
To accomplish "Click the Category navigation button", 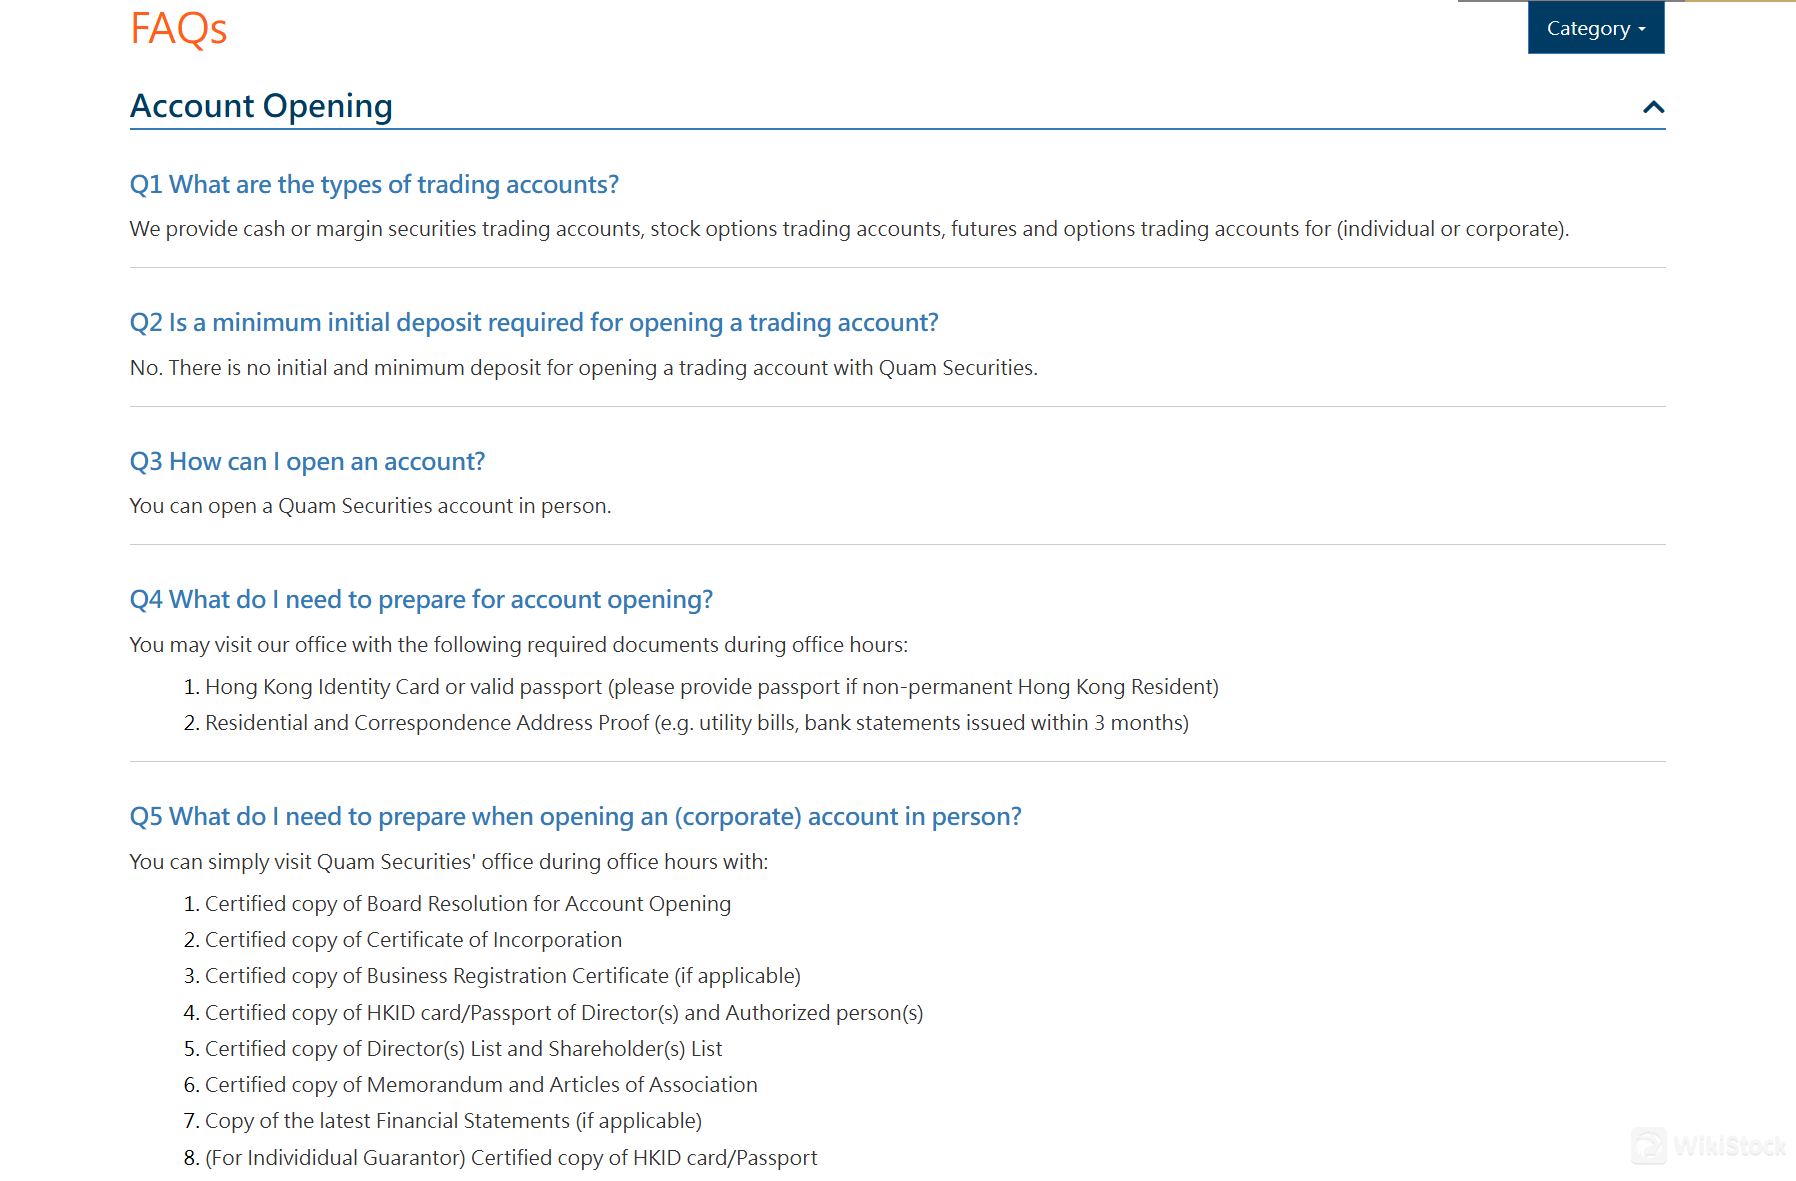I will tap(1594, 28).
